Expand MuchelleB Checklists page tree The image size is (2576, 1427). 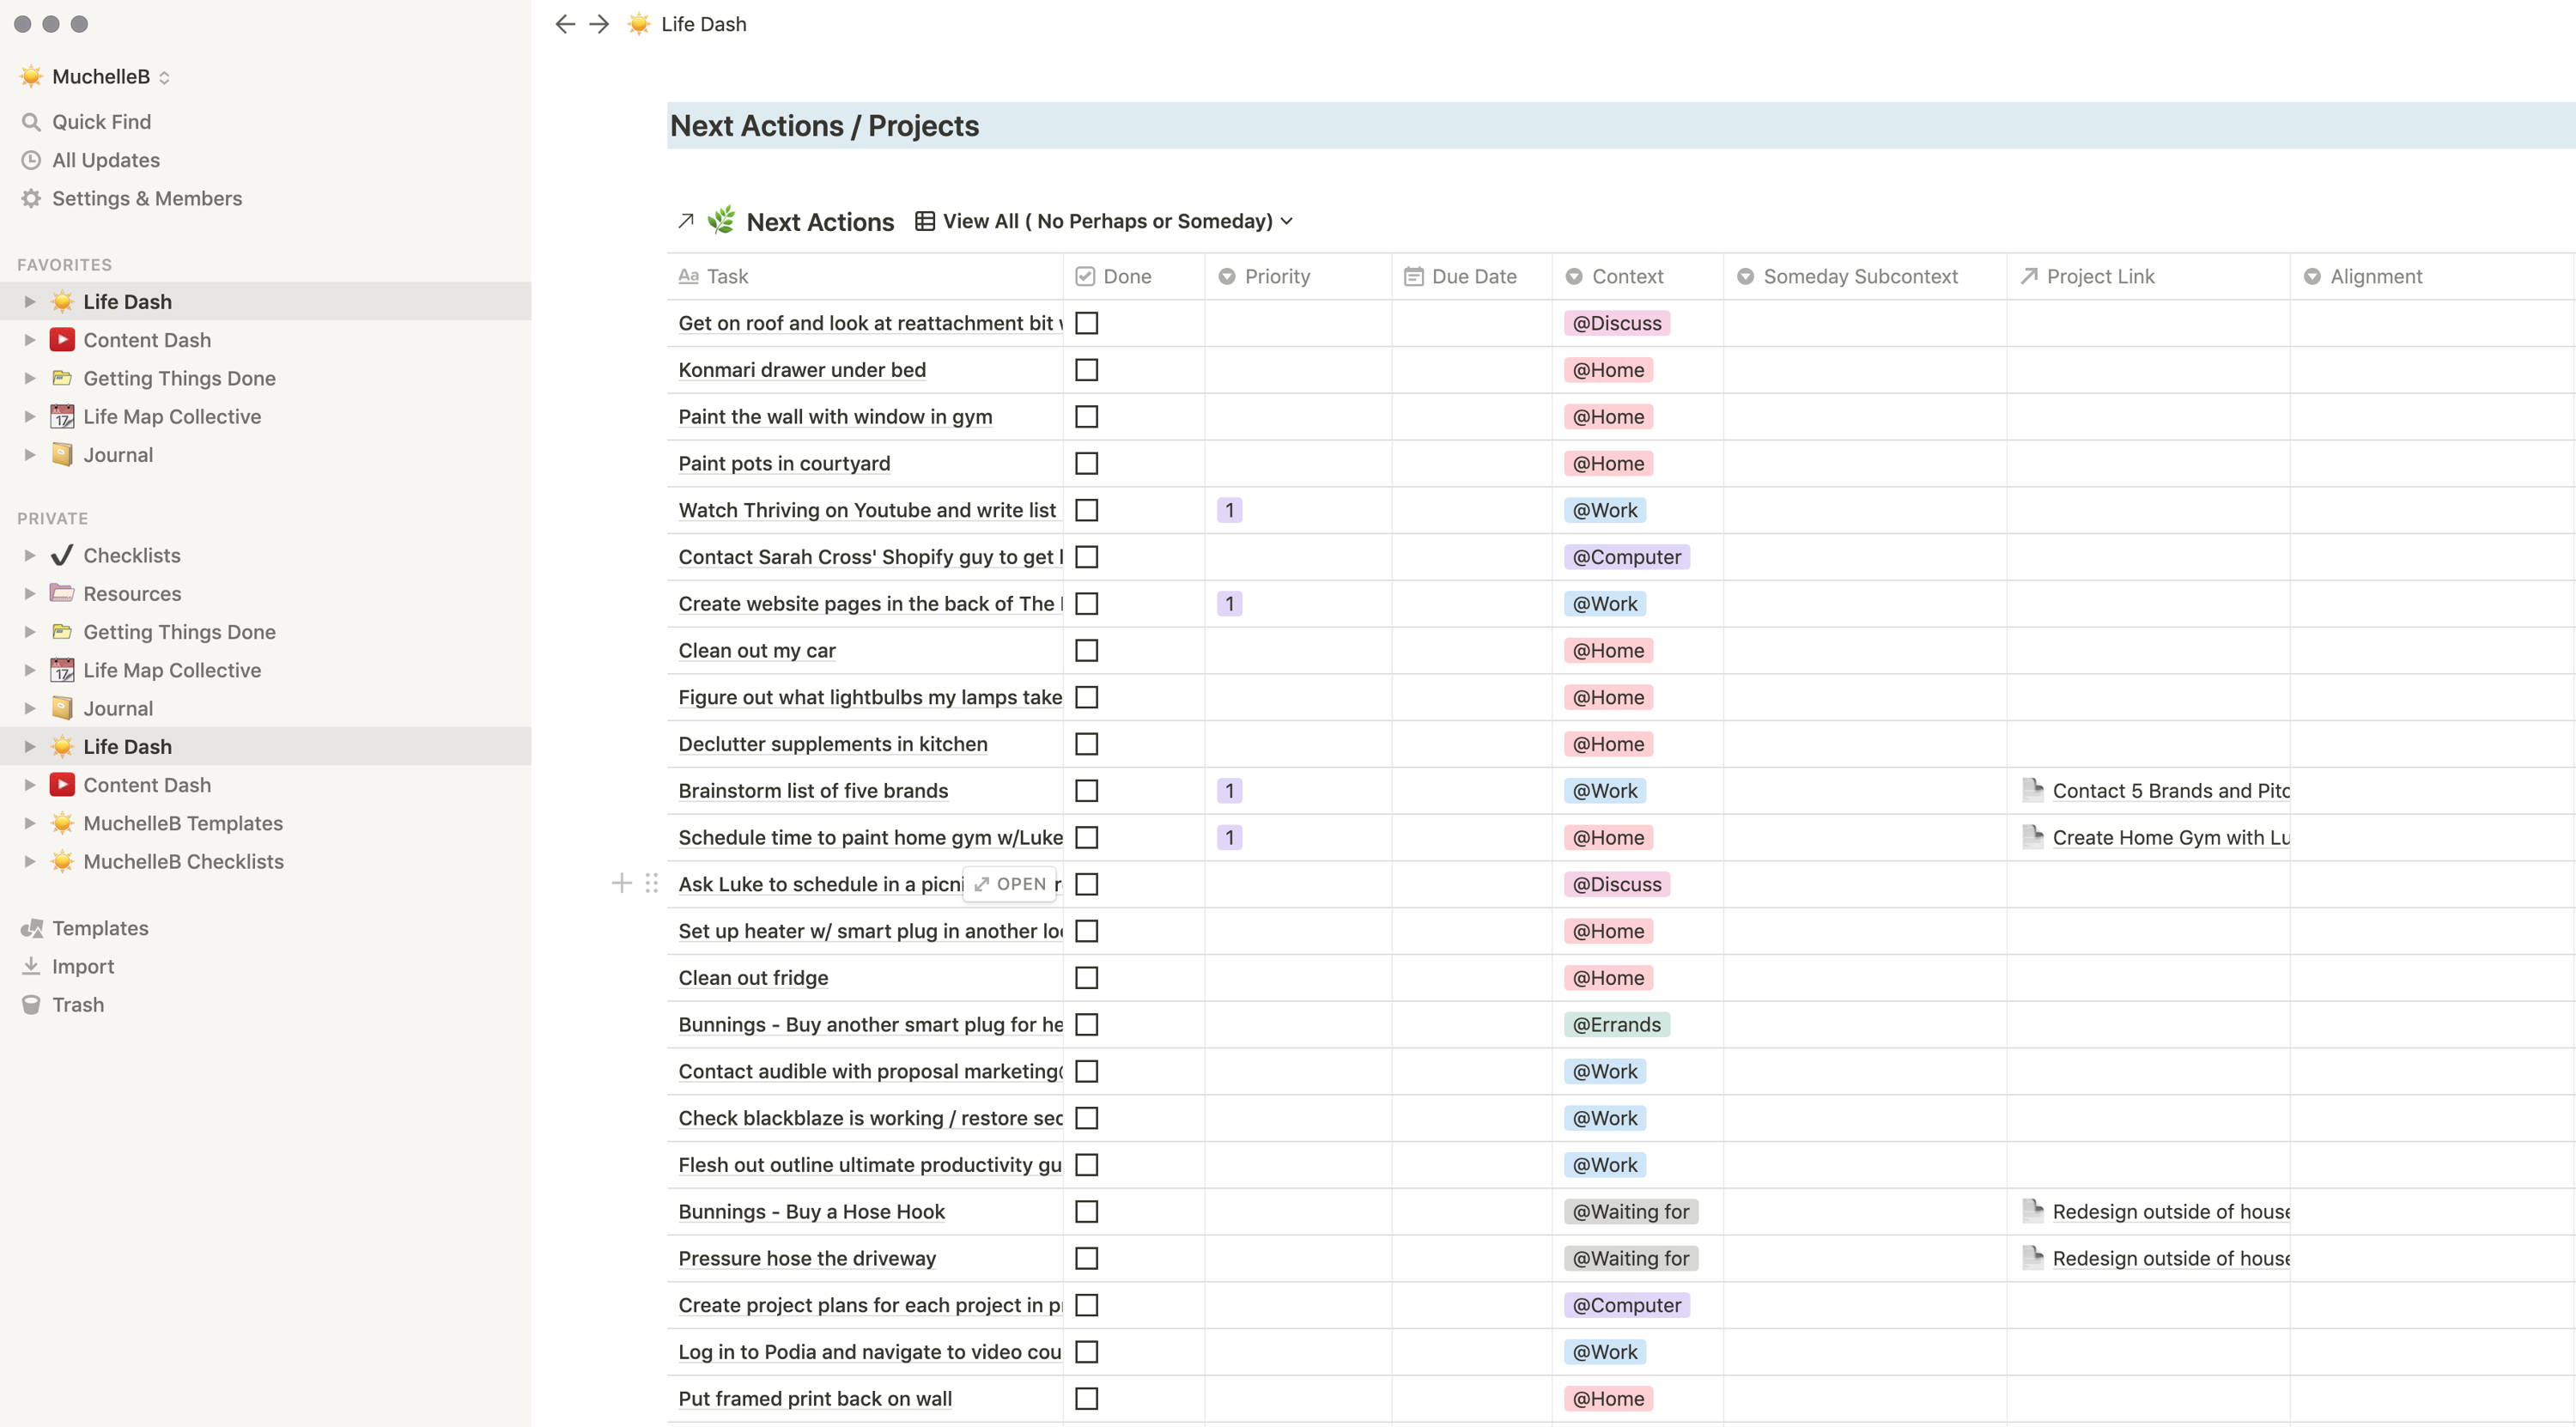pos(29,861)
